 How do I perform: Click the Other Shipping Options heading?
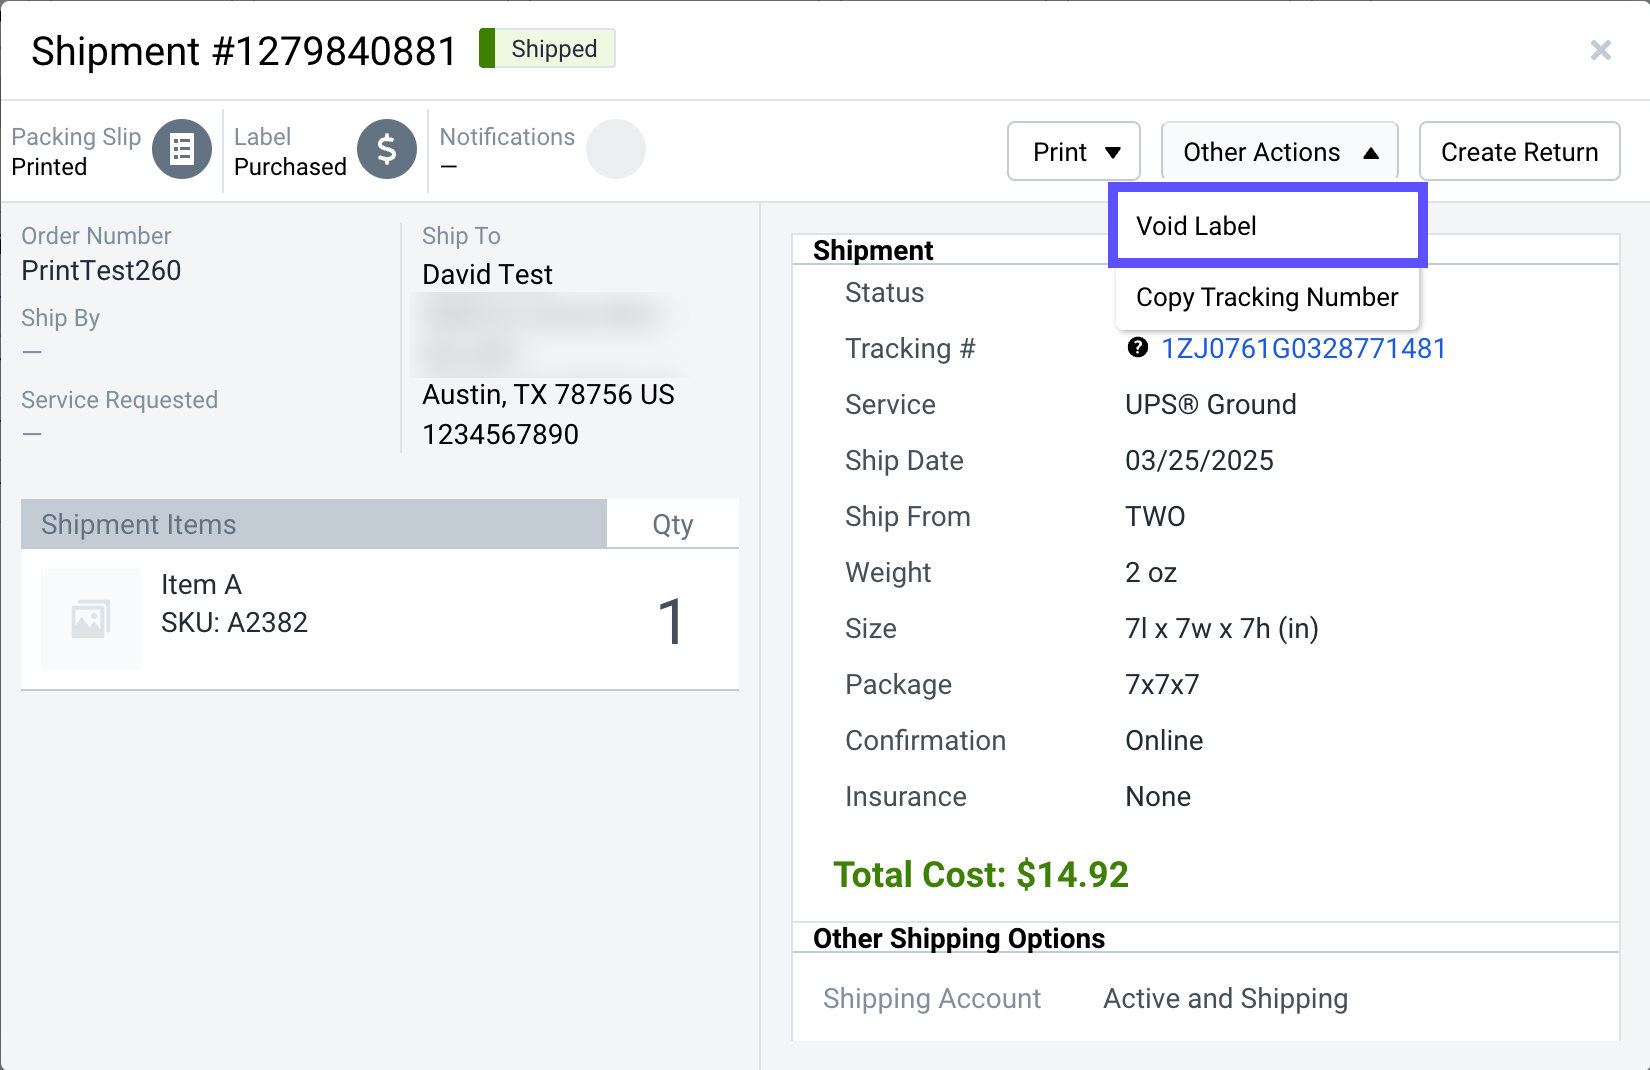click(958, 938)
